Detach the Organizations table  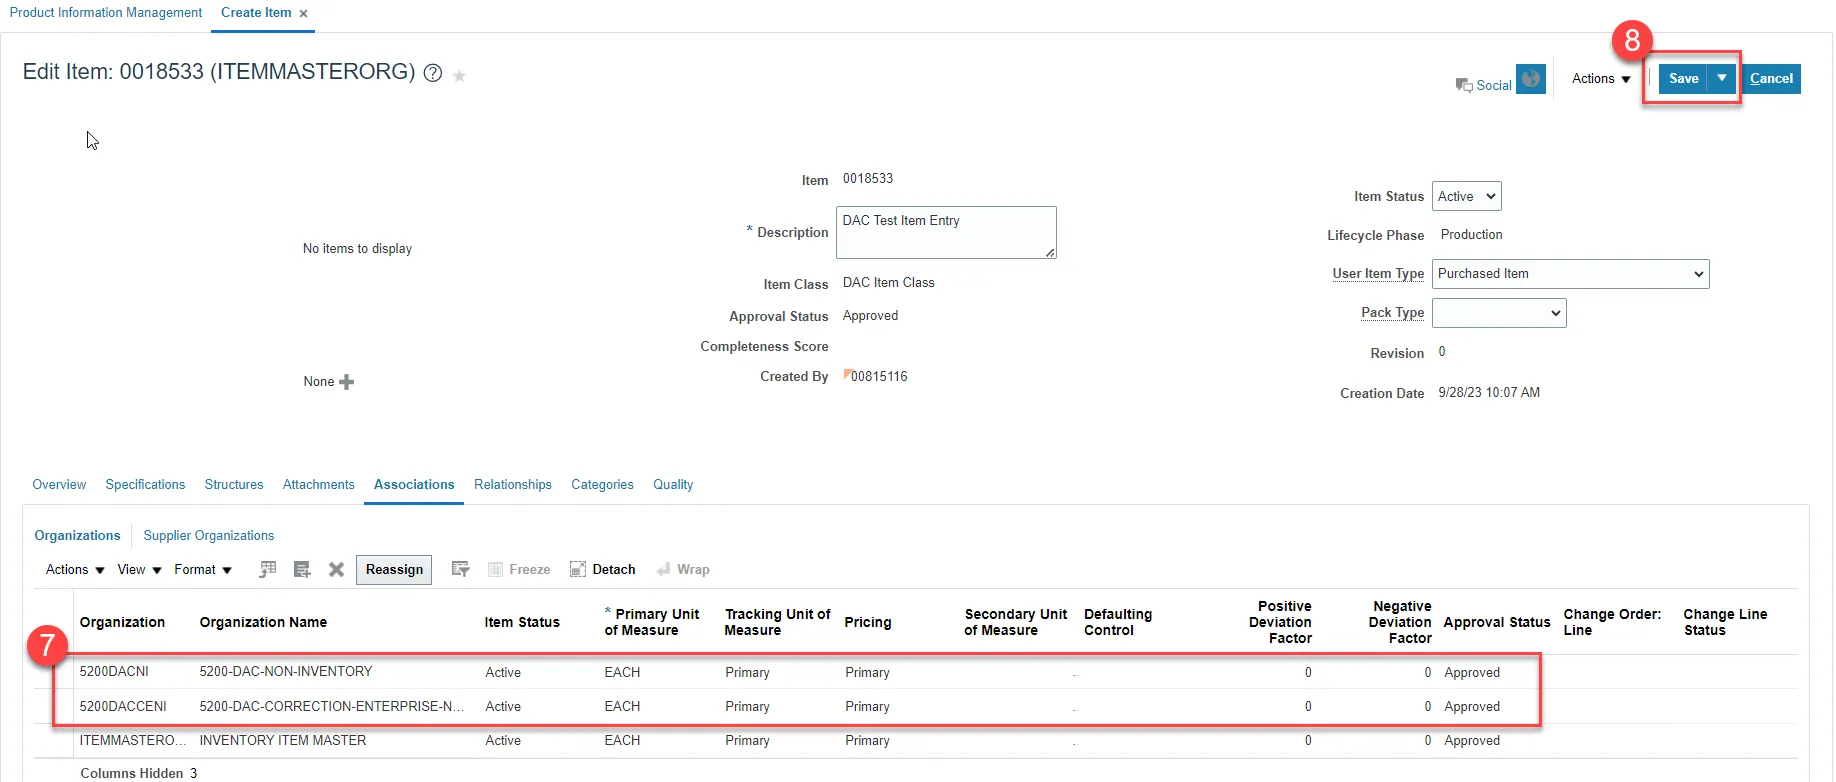click(602, 569)
